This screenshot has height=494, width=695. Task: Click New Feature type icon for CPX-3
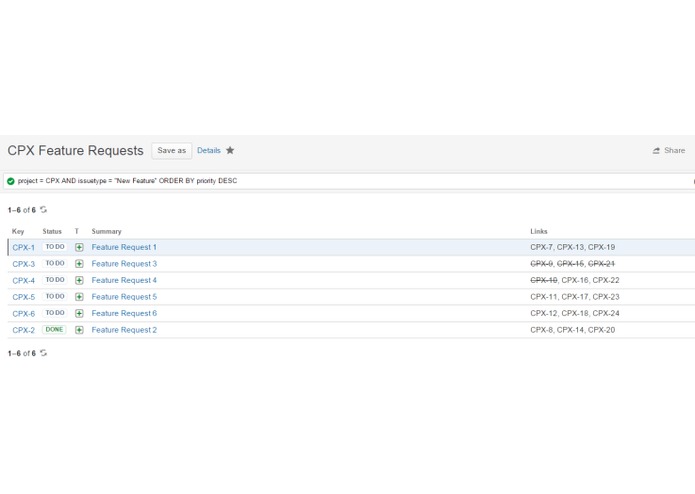[79, 264]
